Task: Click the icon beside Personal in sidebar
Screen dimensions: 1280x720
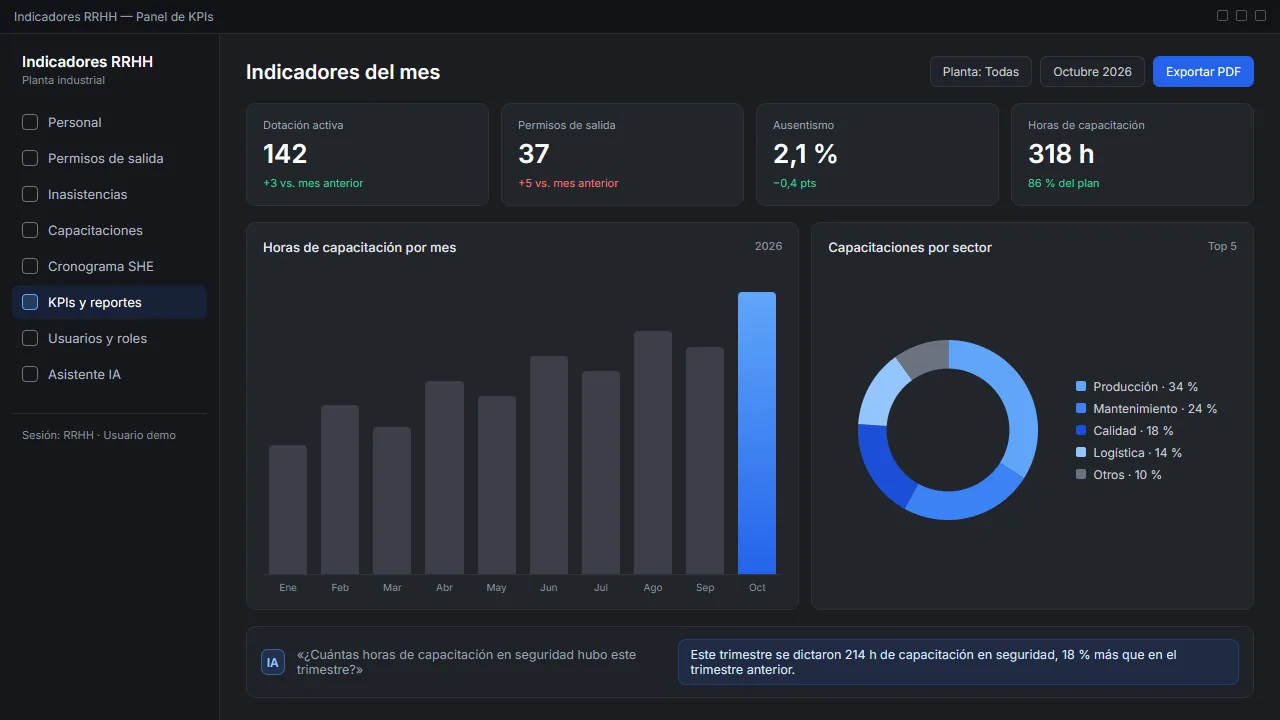Action: tap(30, 122)
